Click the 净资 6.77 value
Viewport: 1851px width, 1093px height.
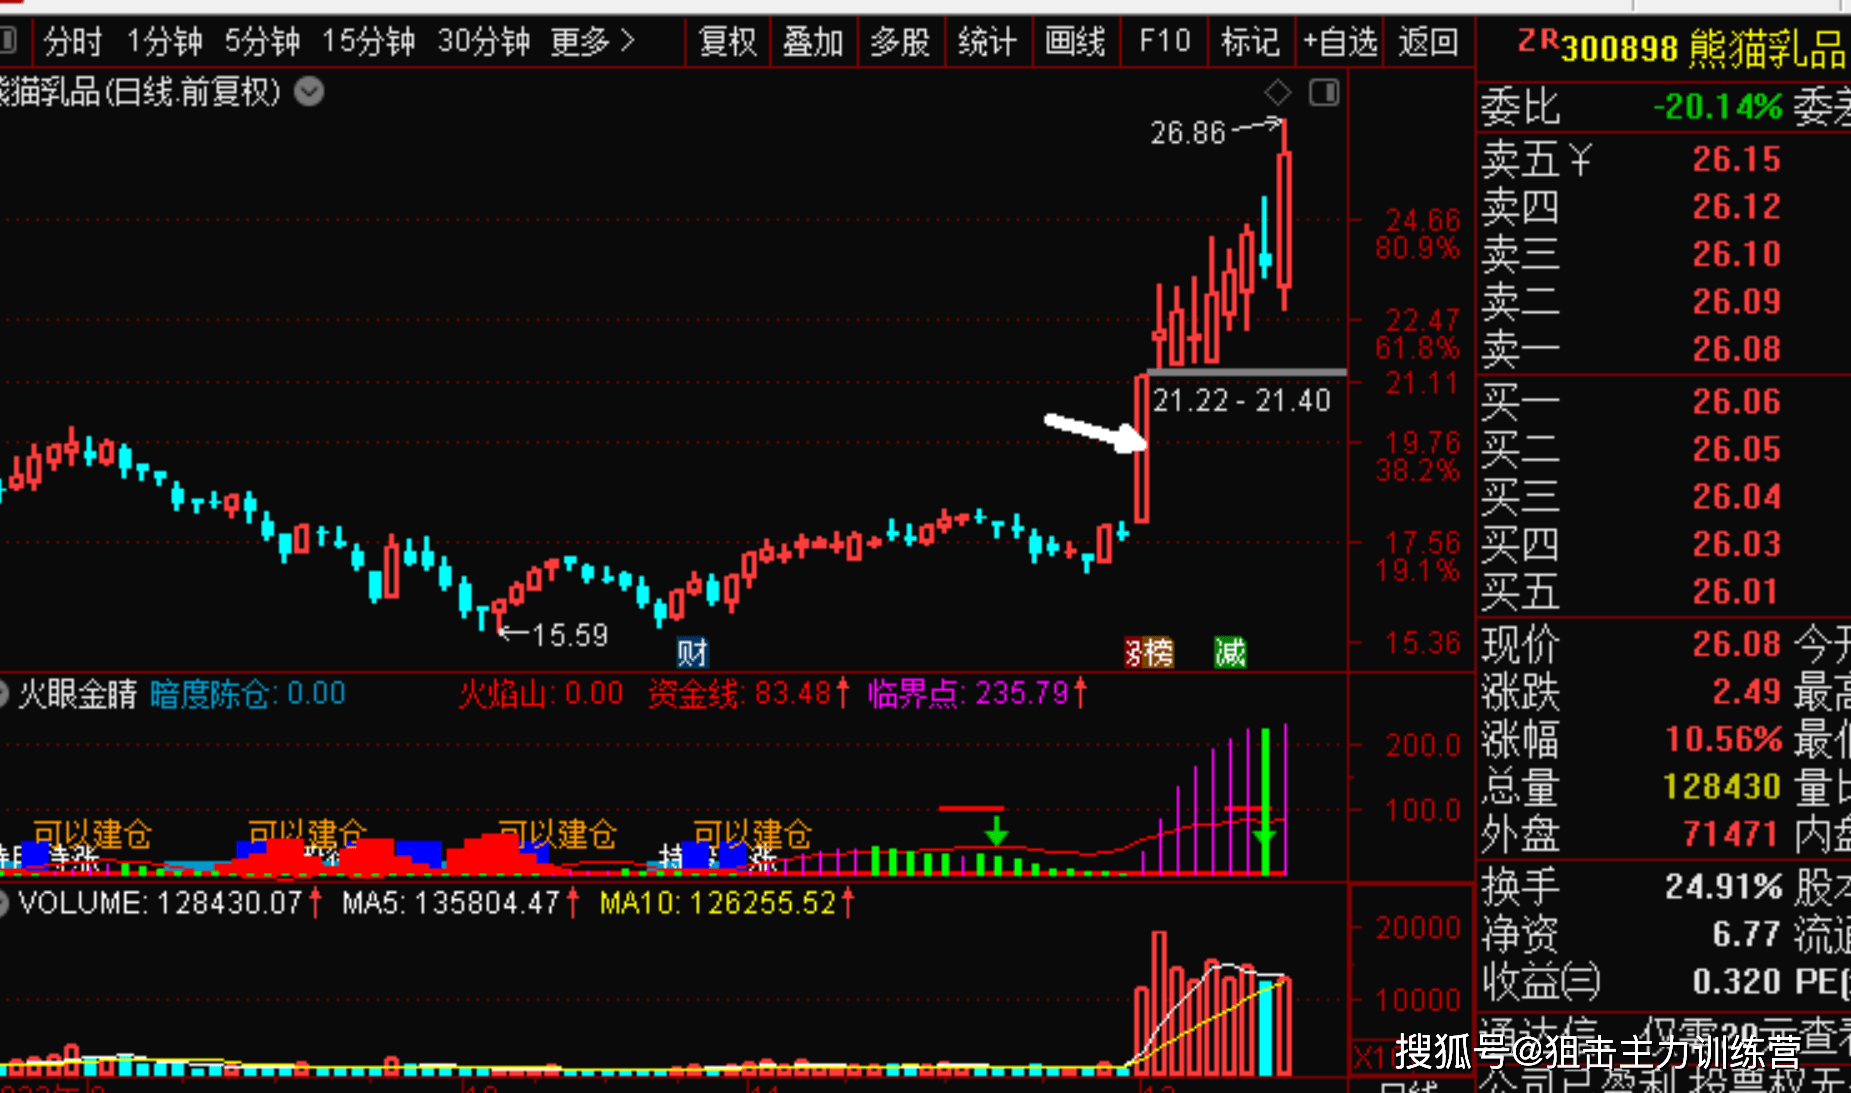[1746, 934]
